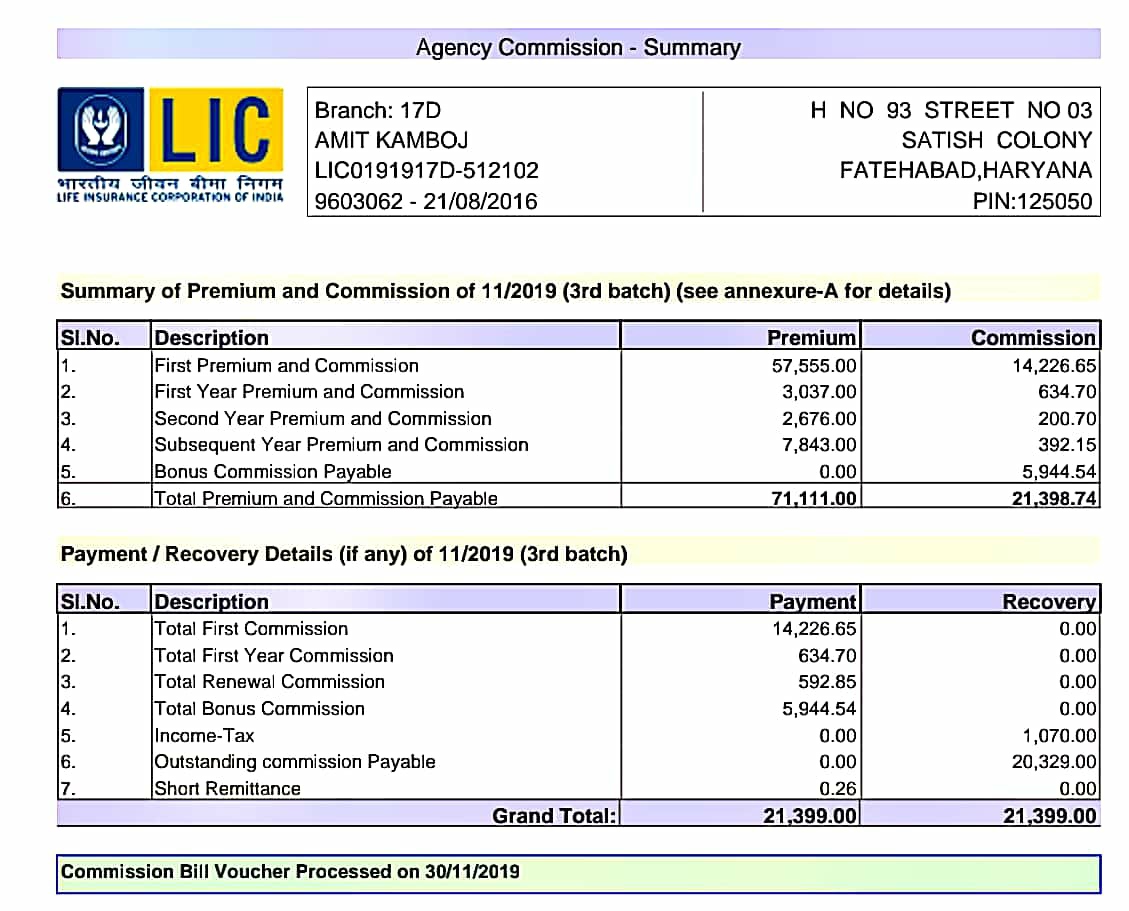Select 'Bonus Commission Payable' description
Viewport: 1129px width, 911px height.
(x=273, y=472)
